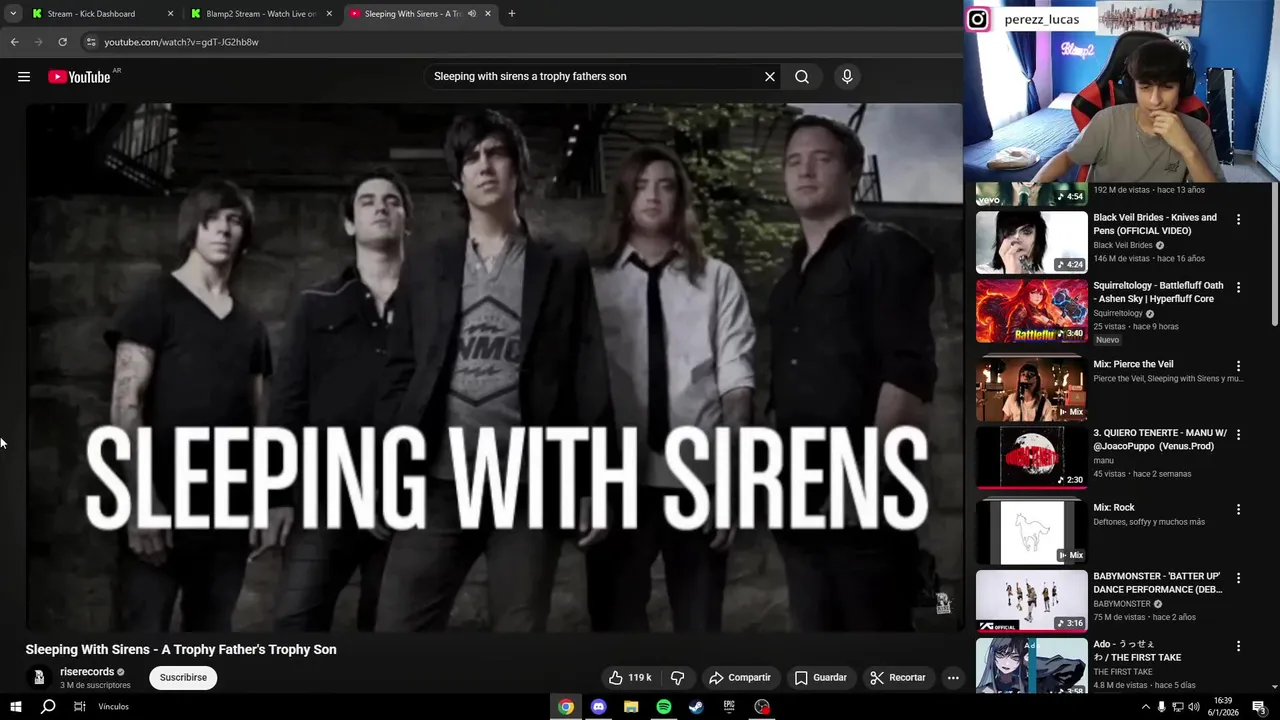Image resolution: width=1280 pixels, height=720 pixels.
Task: Open Discord from the taskbar
Action: 598,707
